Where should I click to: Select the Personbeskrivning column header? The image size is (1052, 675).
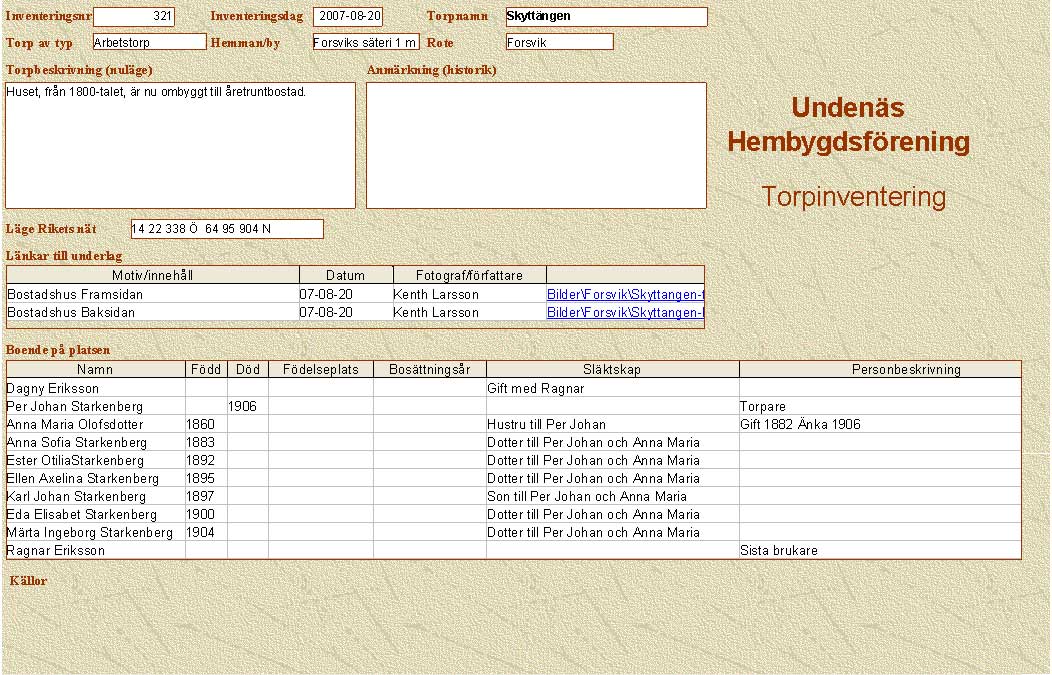[879, 370]
